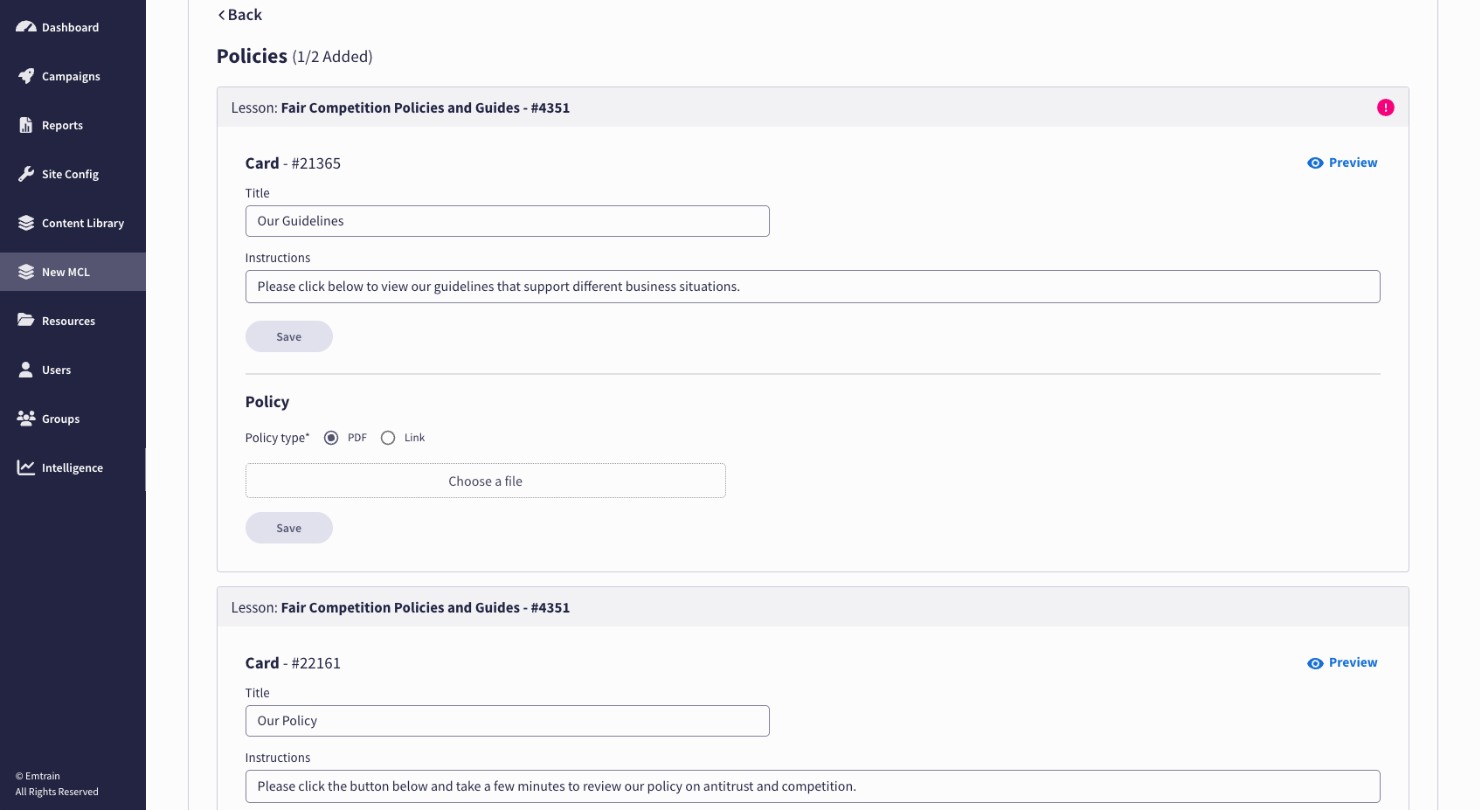
Task: Open Site Config wrench icon
Action: pyautogui.click(x=26, y=174)
